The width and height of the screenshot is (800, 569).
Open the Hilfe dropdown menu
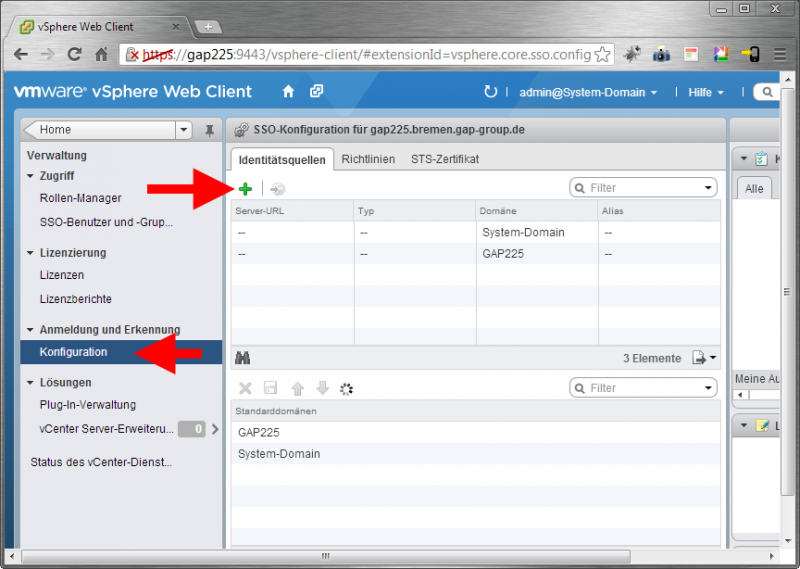tap(706, 92)
